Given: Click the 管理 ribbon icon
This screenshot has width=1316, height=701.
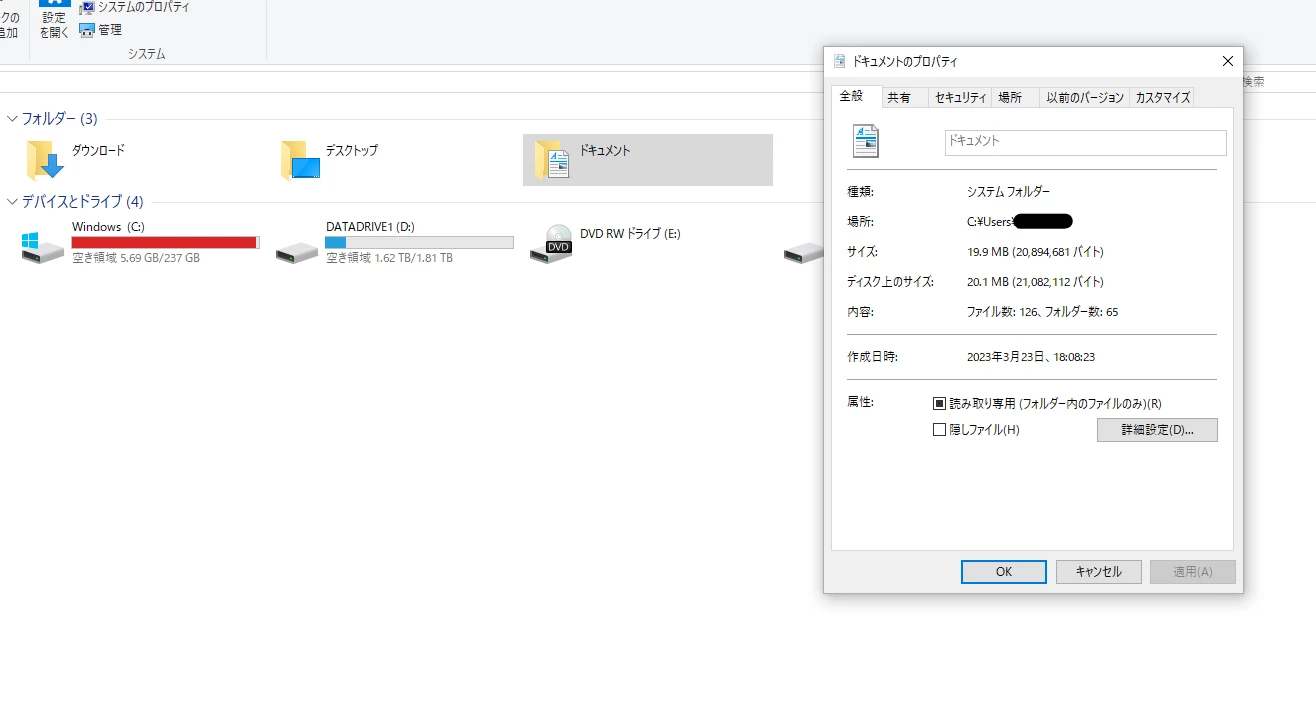Looking at the screenshot, I should click(x=87, y=30).
